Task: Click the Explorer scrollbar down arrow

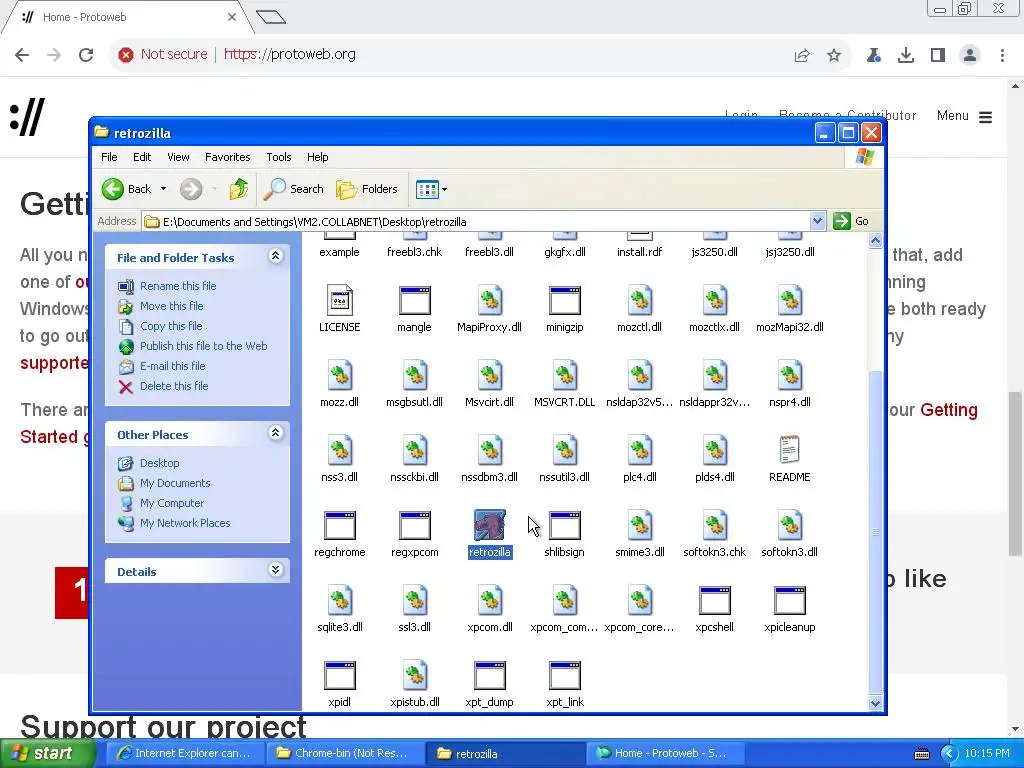Action: 875,703
